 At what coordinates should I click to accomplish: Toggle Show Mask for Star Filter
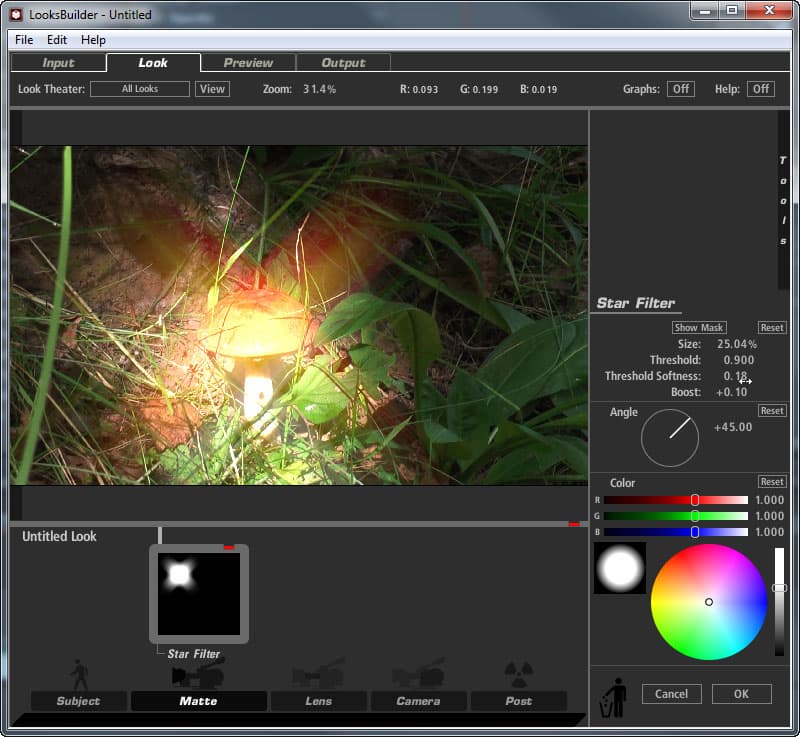(699, 328)
